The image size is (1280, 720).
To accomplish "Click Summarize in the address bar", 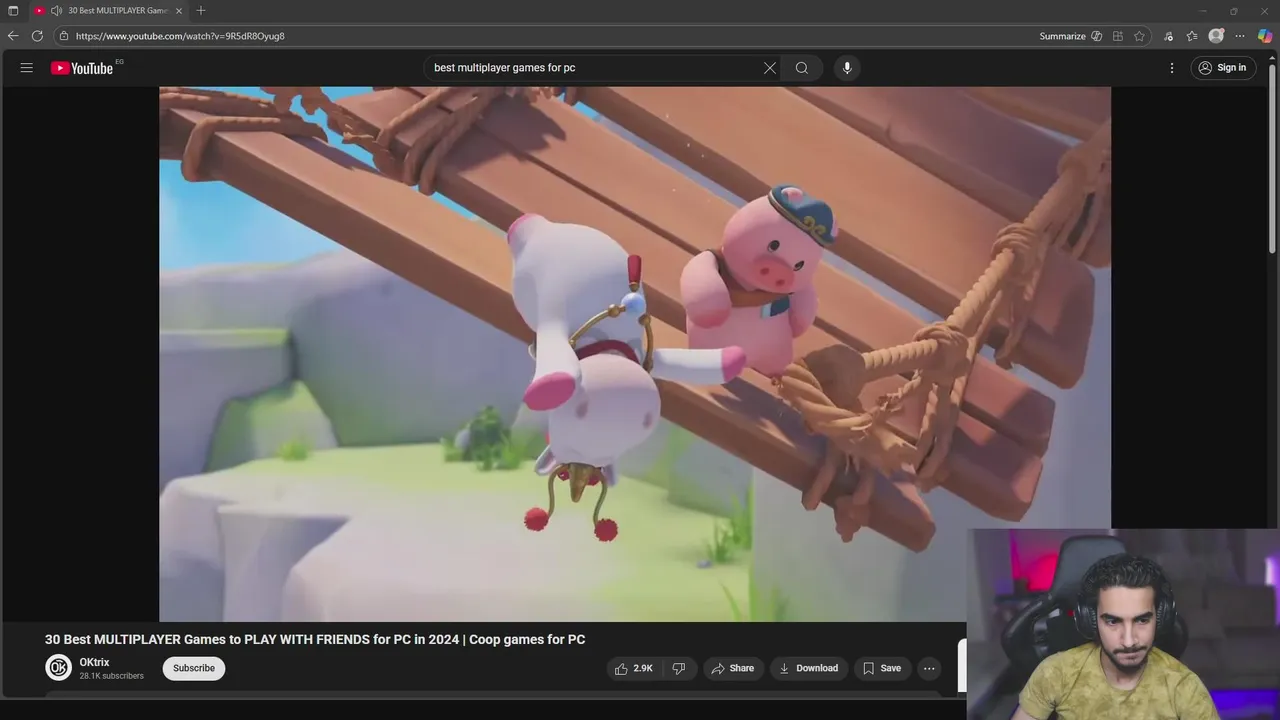I will tap(1062, 36).
